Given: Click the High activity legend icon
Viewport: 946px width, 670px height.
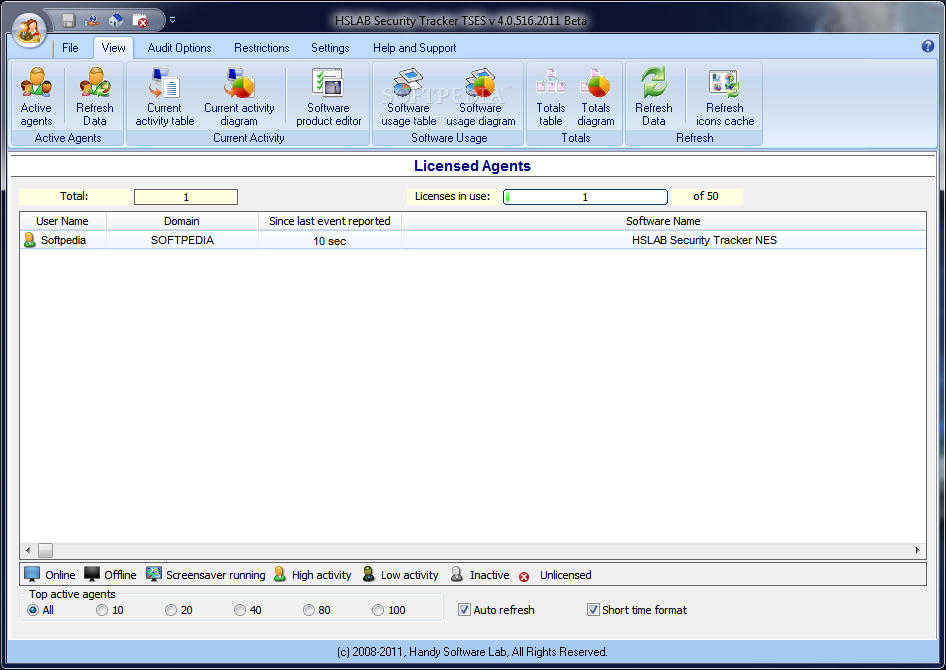Looking at the screenshot, I should click(279, 574).
